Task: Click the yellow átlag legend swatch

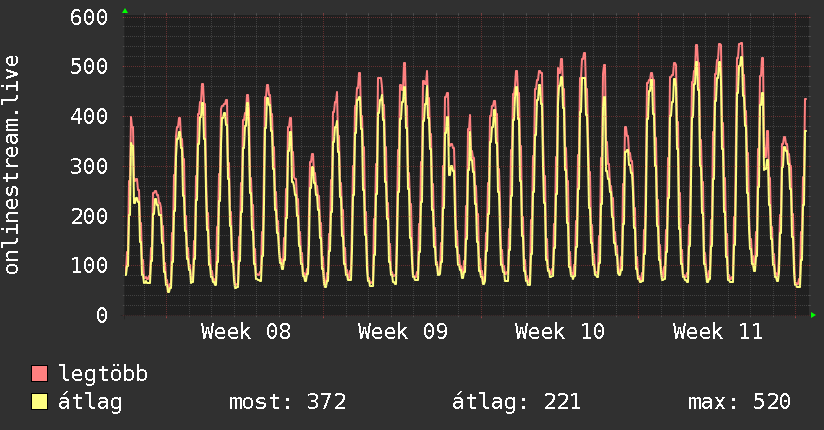Action: coord(39,401)
